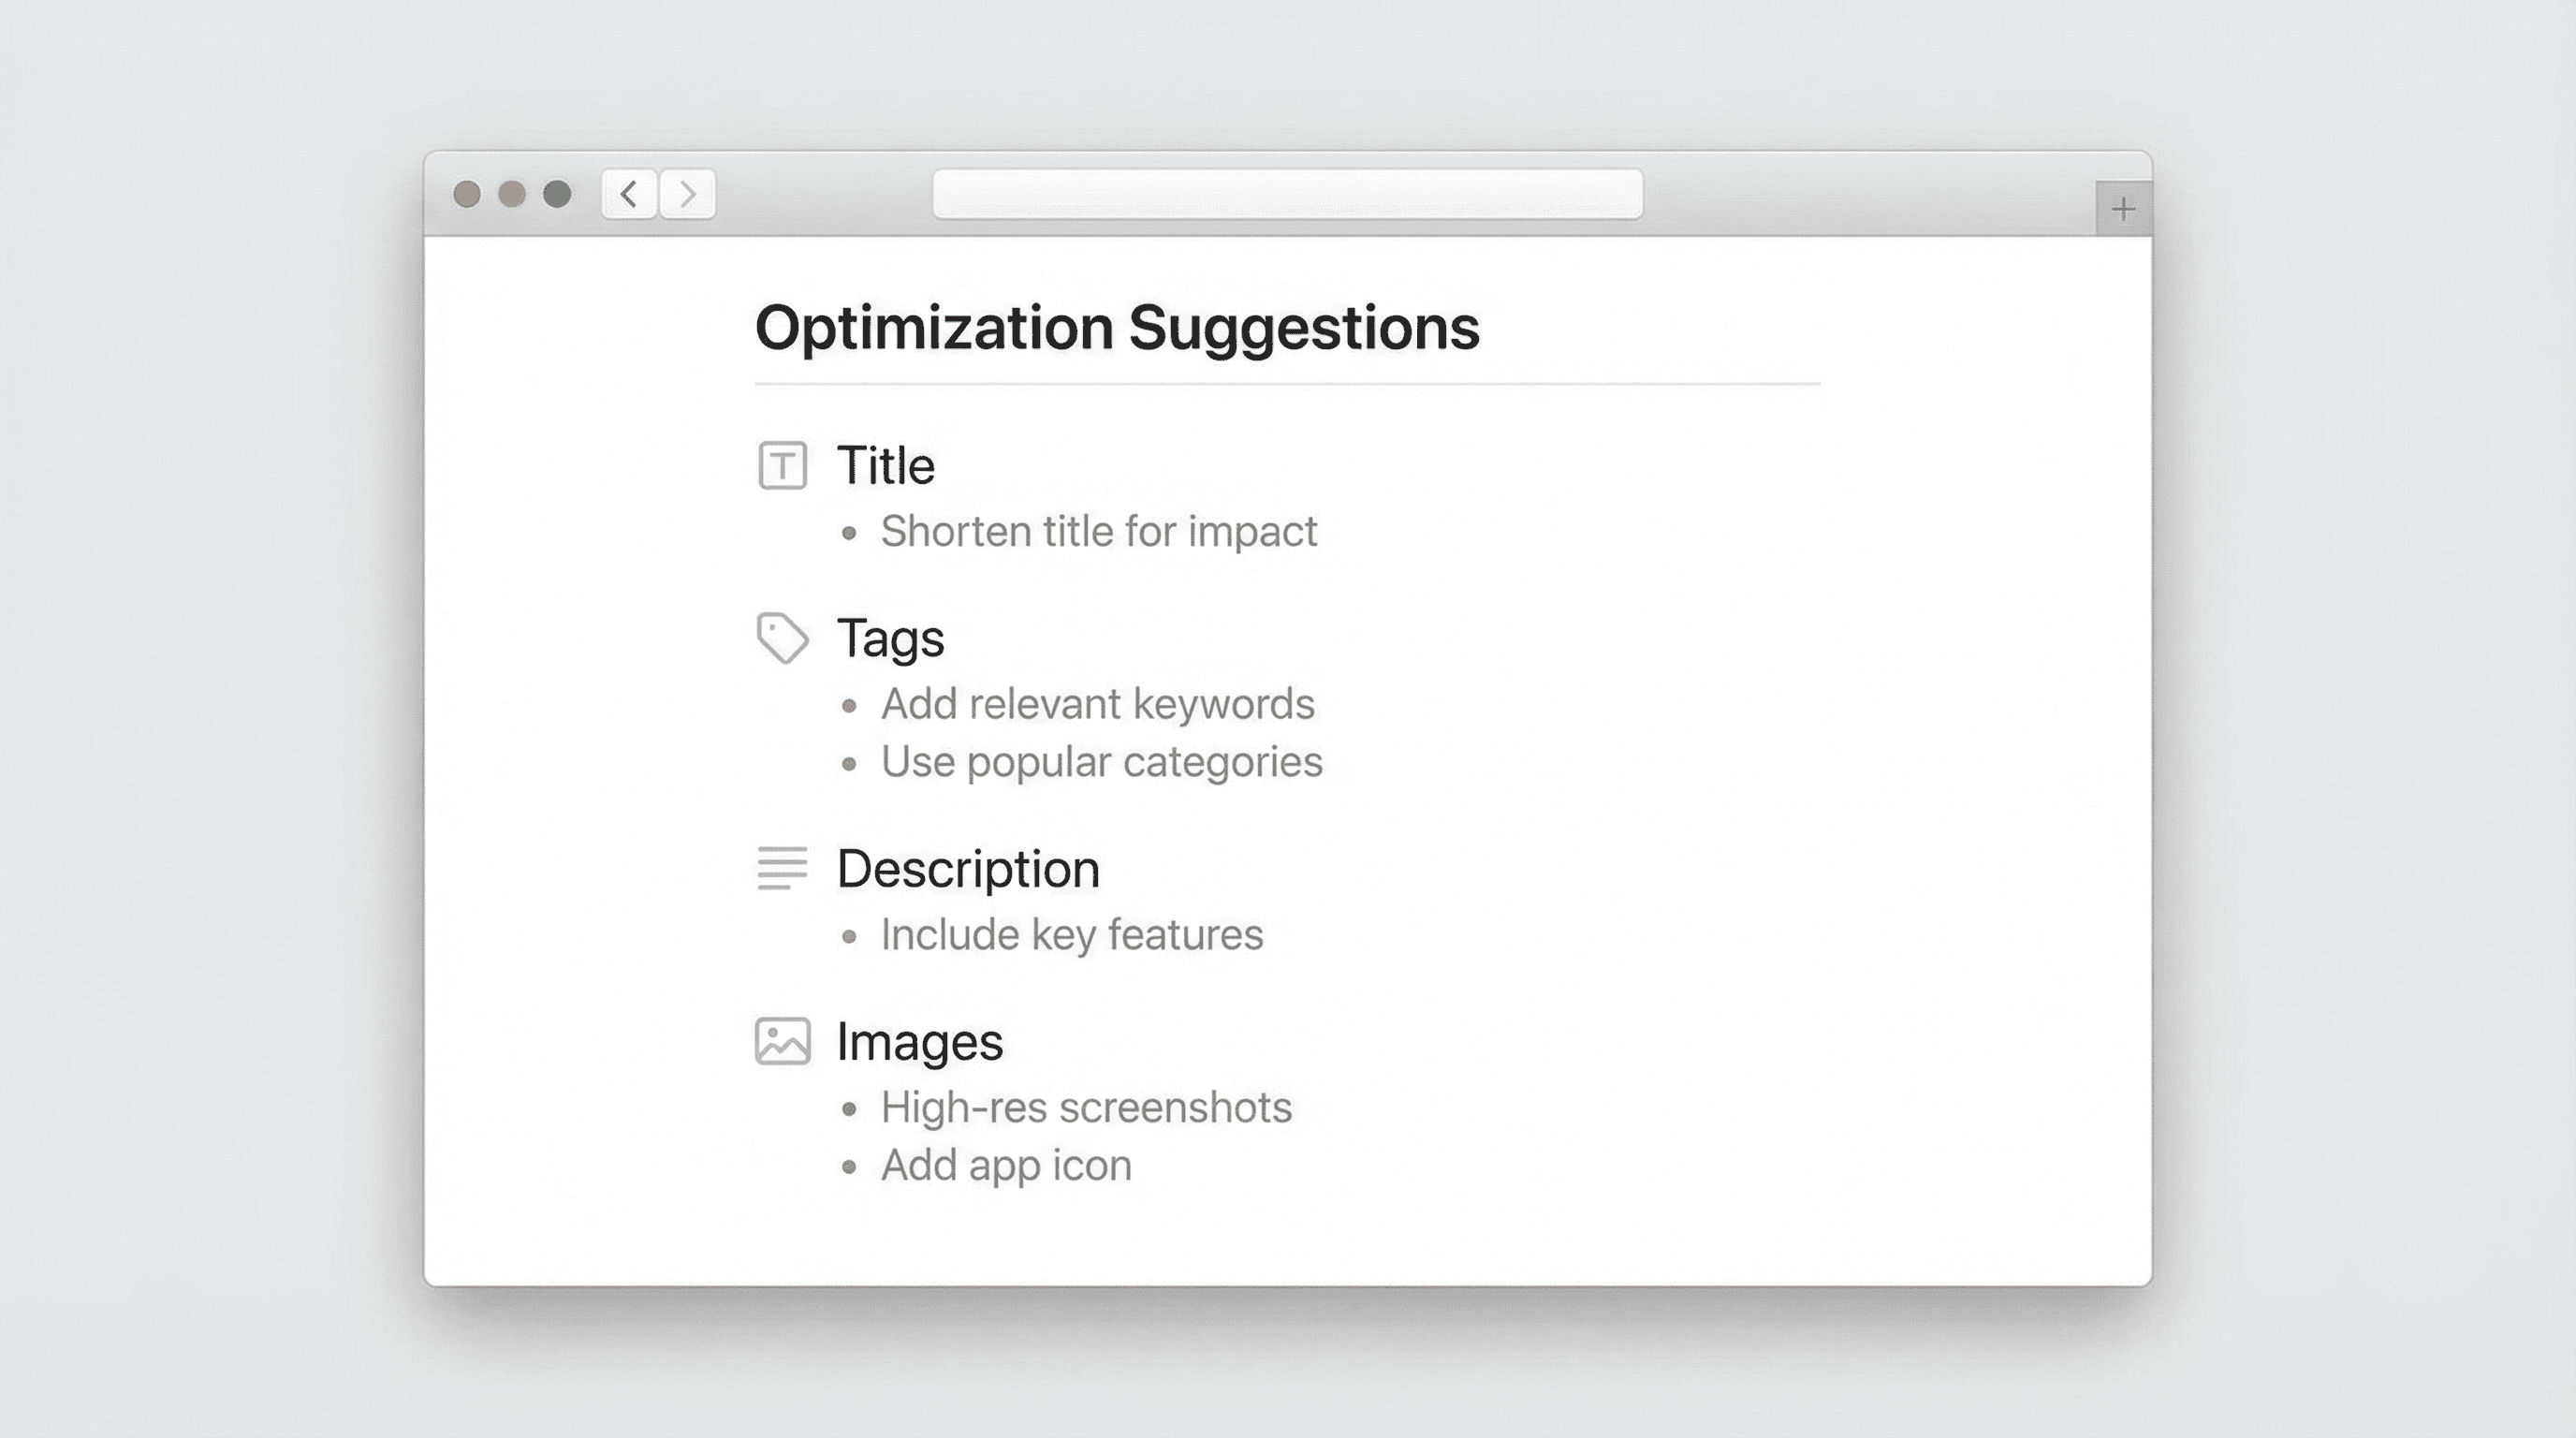Screen dimensions: 2576x1438
Task: Click the Images picture icon
Action: pos(782,1041)
